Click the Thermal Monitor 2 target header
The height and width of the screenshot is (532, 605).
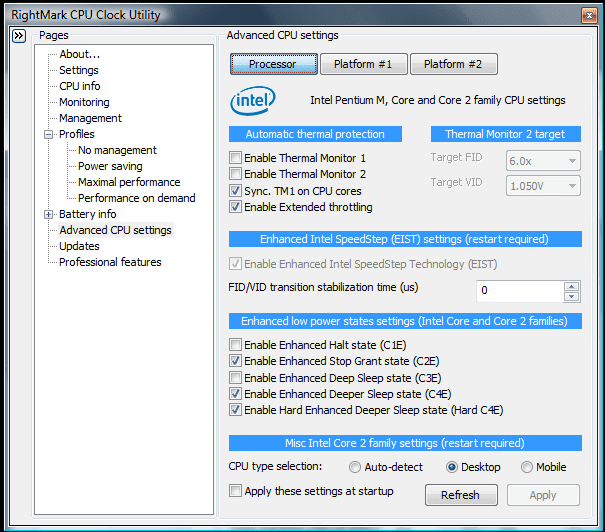pos(505,134)
